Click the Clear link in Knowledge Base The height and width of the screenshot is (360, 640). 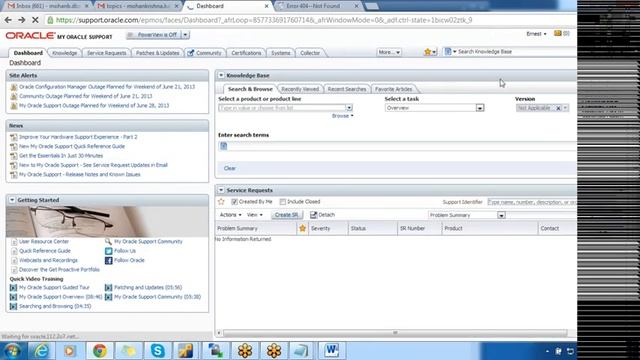coord(229,168)
